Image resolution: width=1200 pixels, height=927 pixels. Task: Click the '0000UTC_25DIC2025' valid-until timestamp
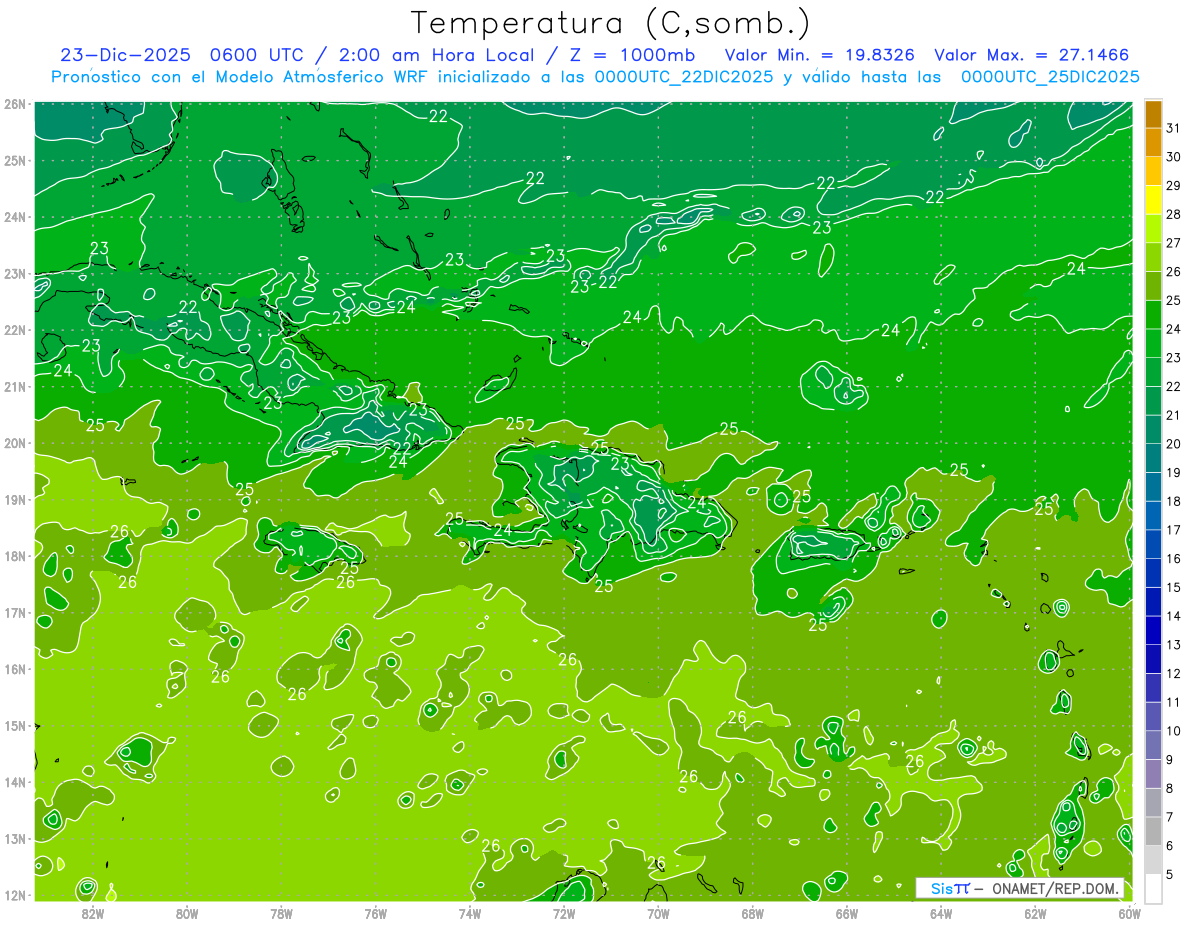[x=1050, y=77]
